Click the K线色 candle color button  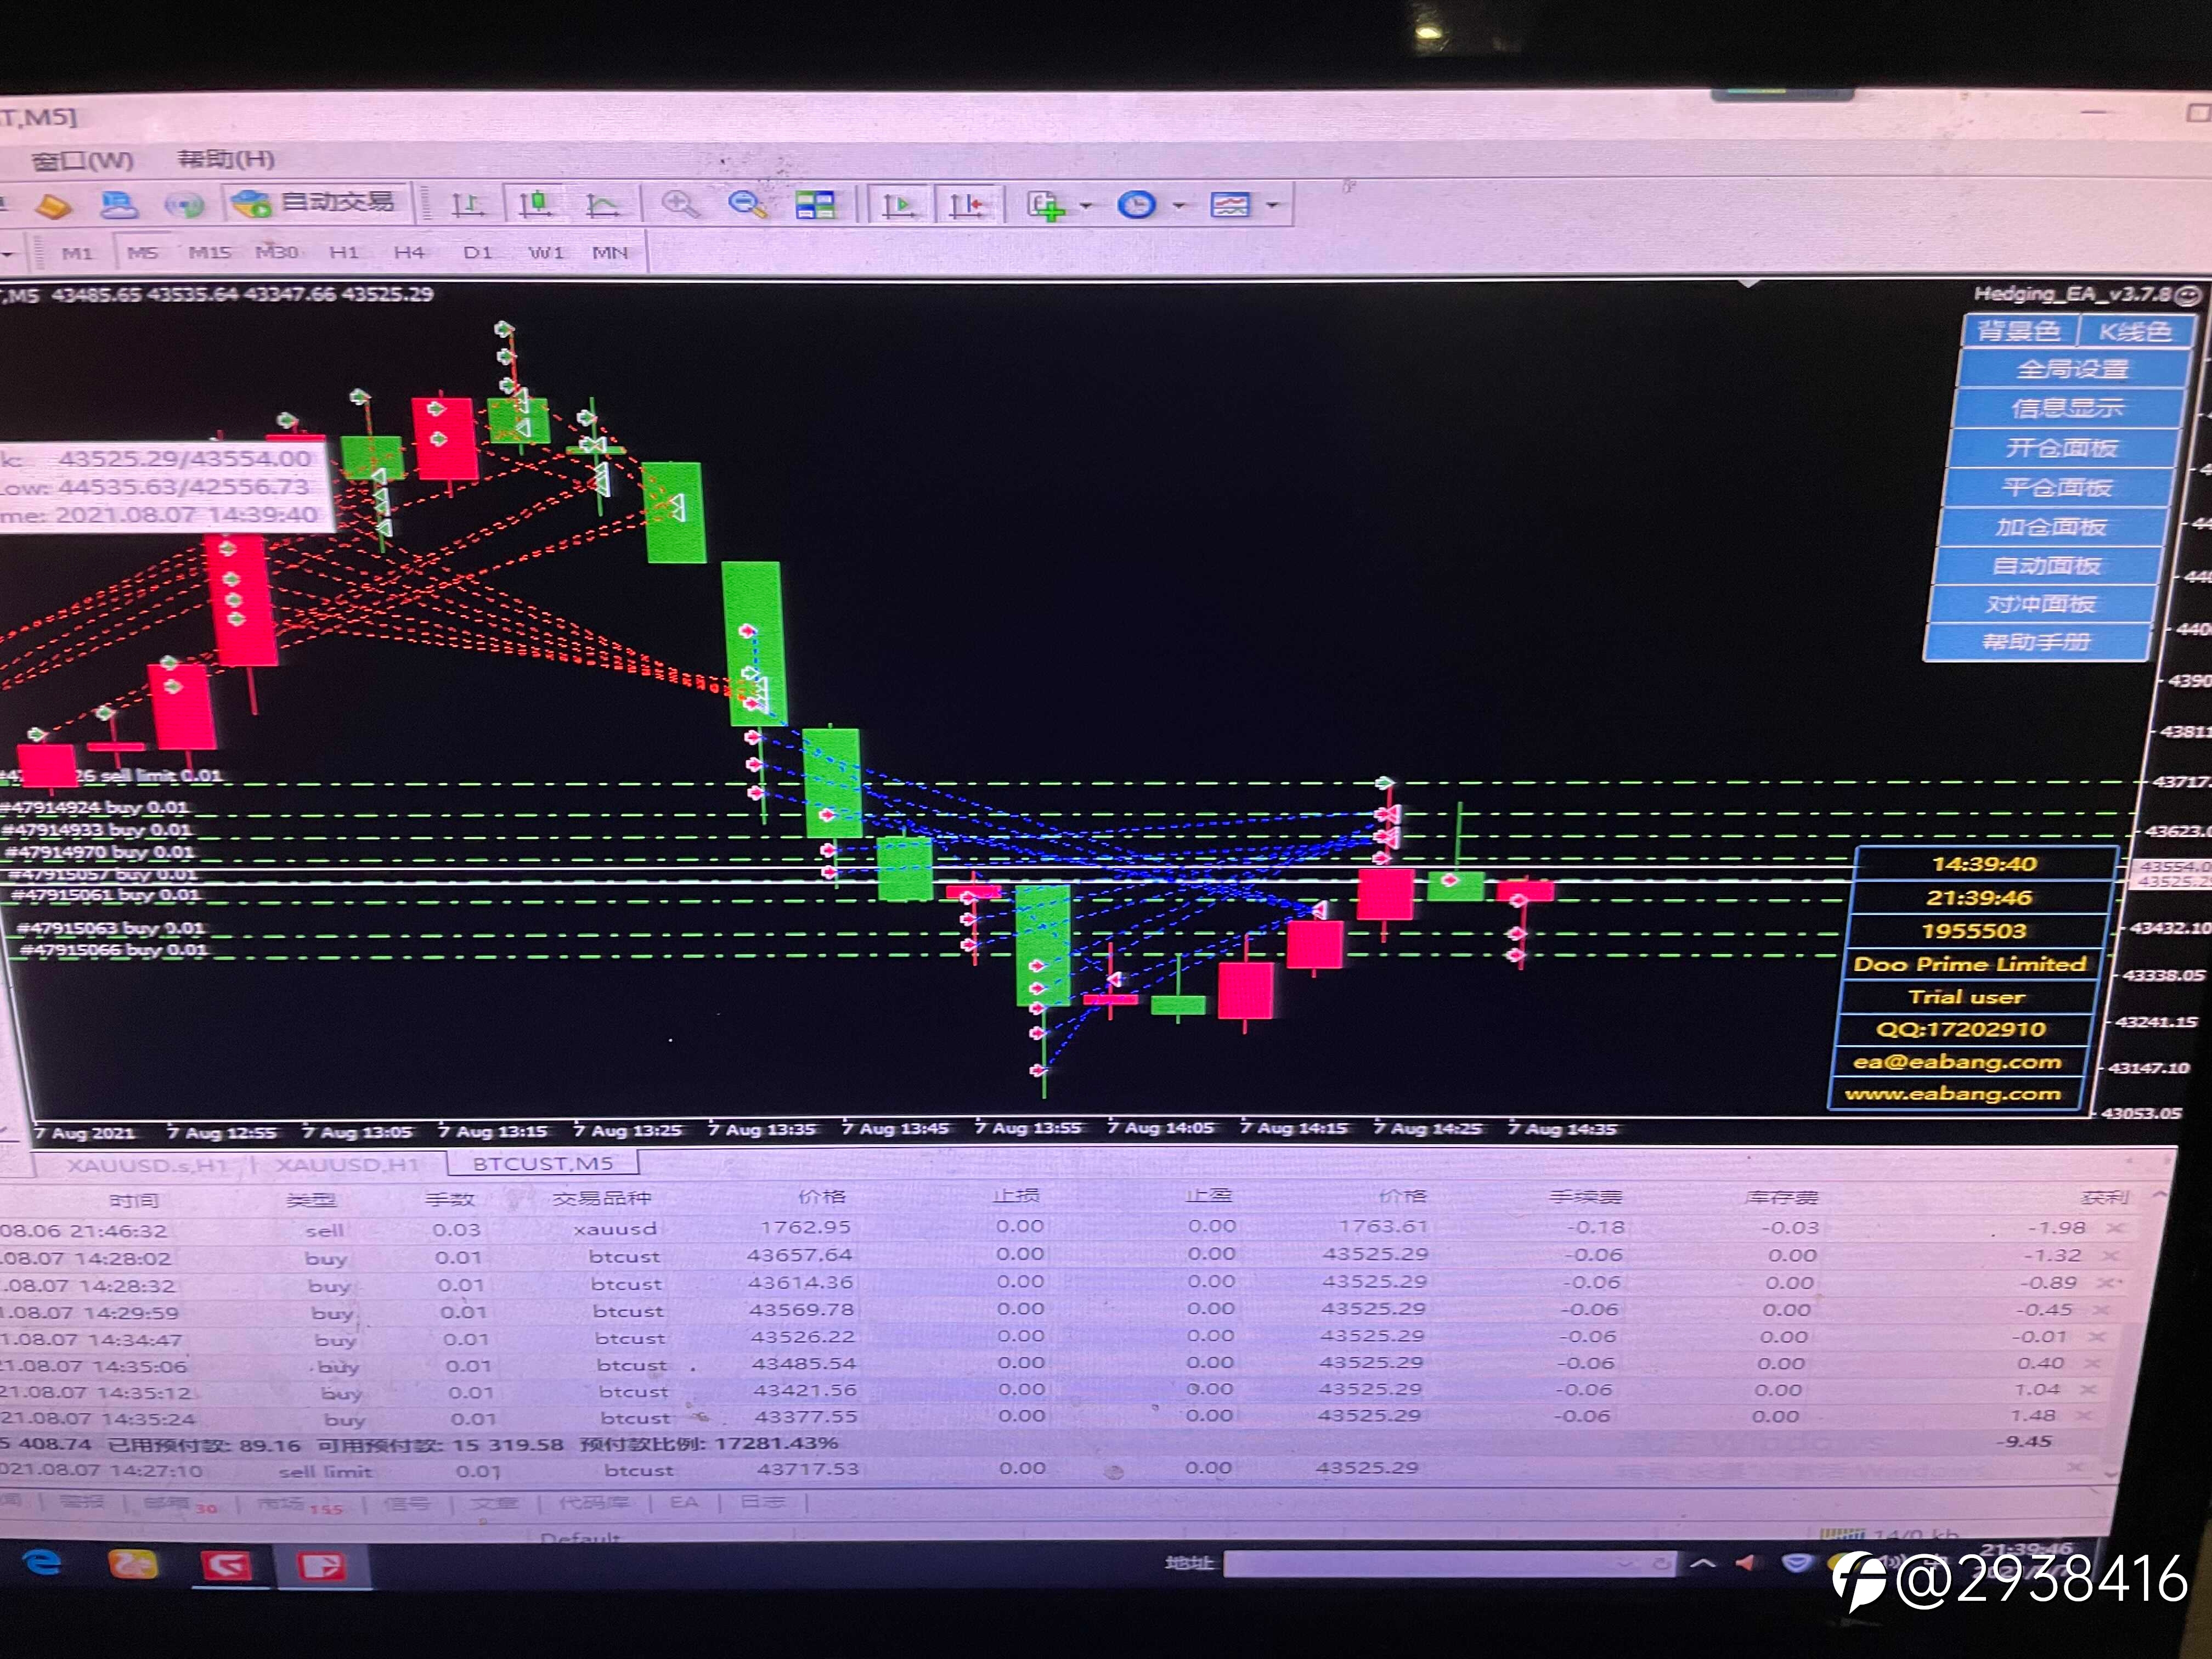(2135, 332)
